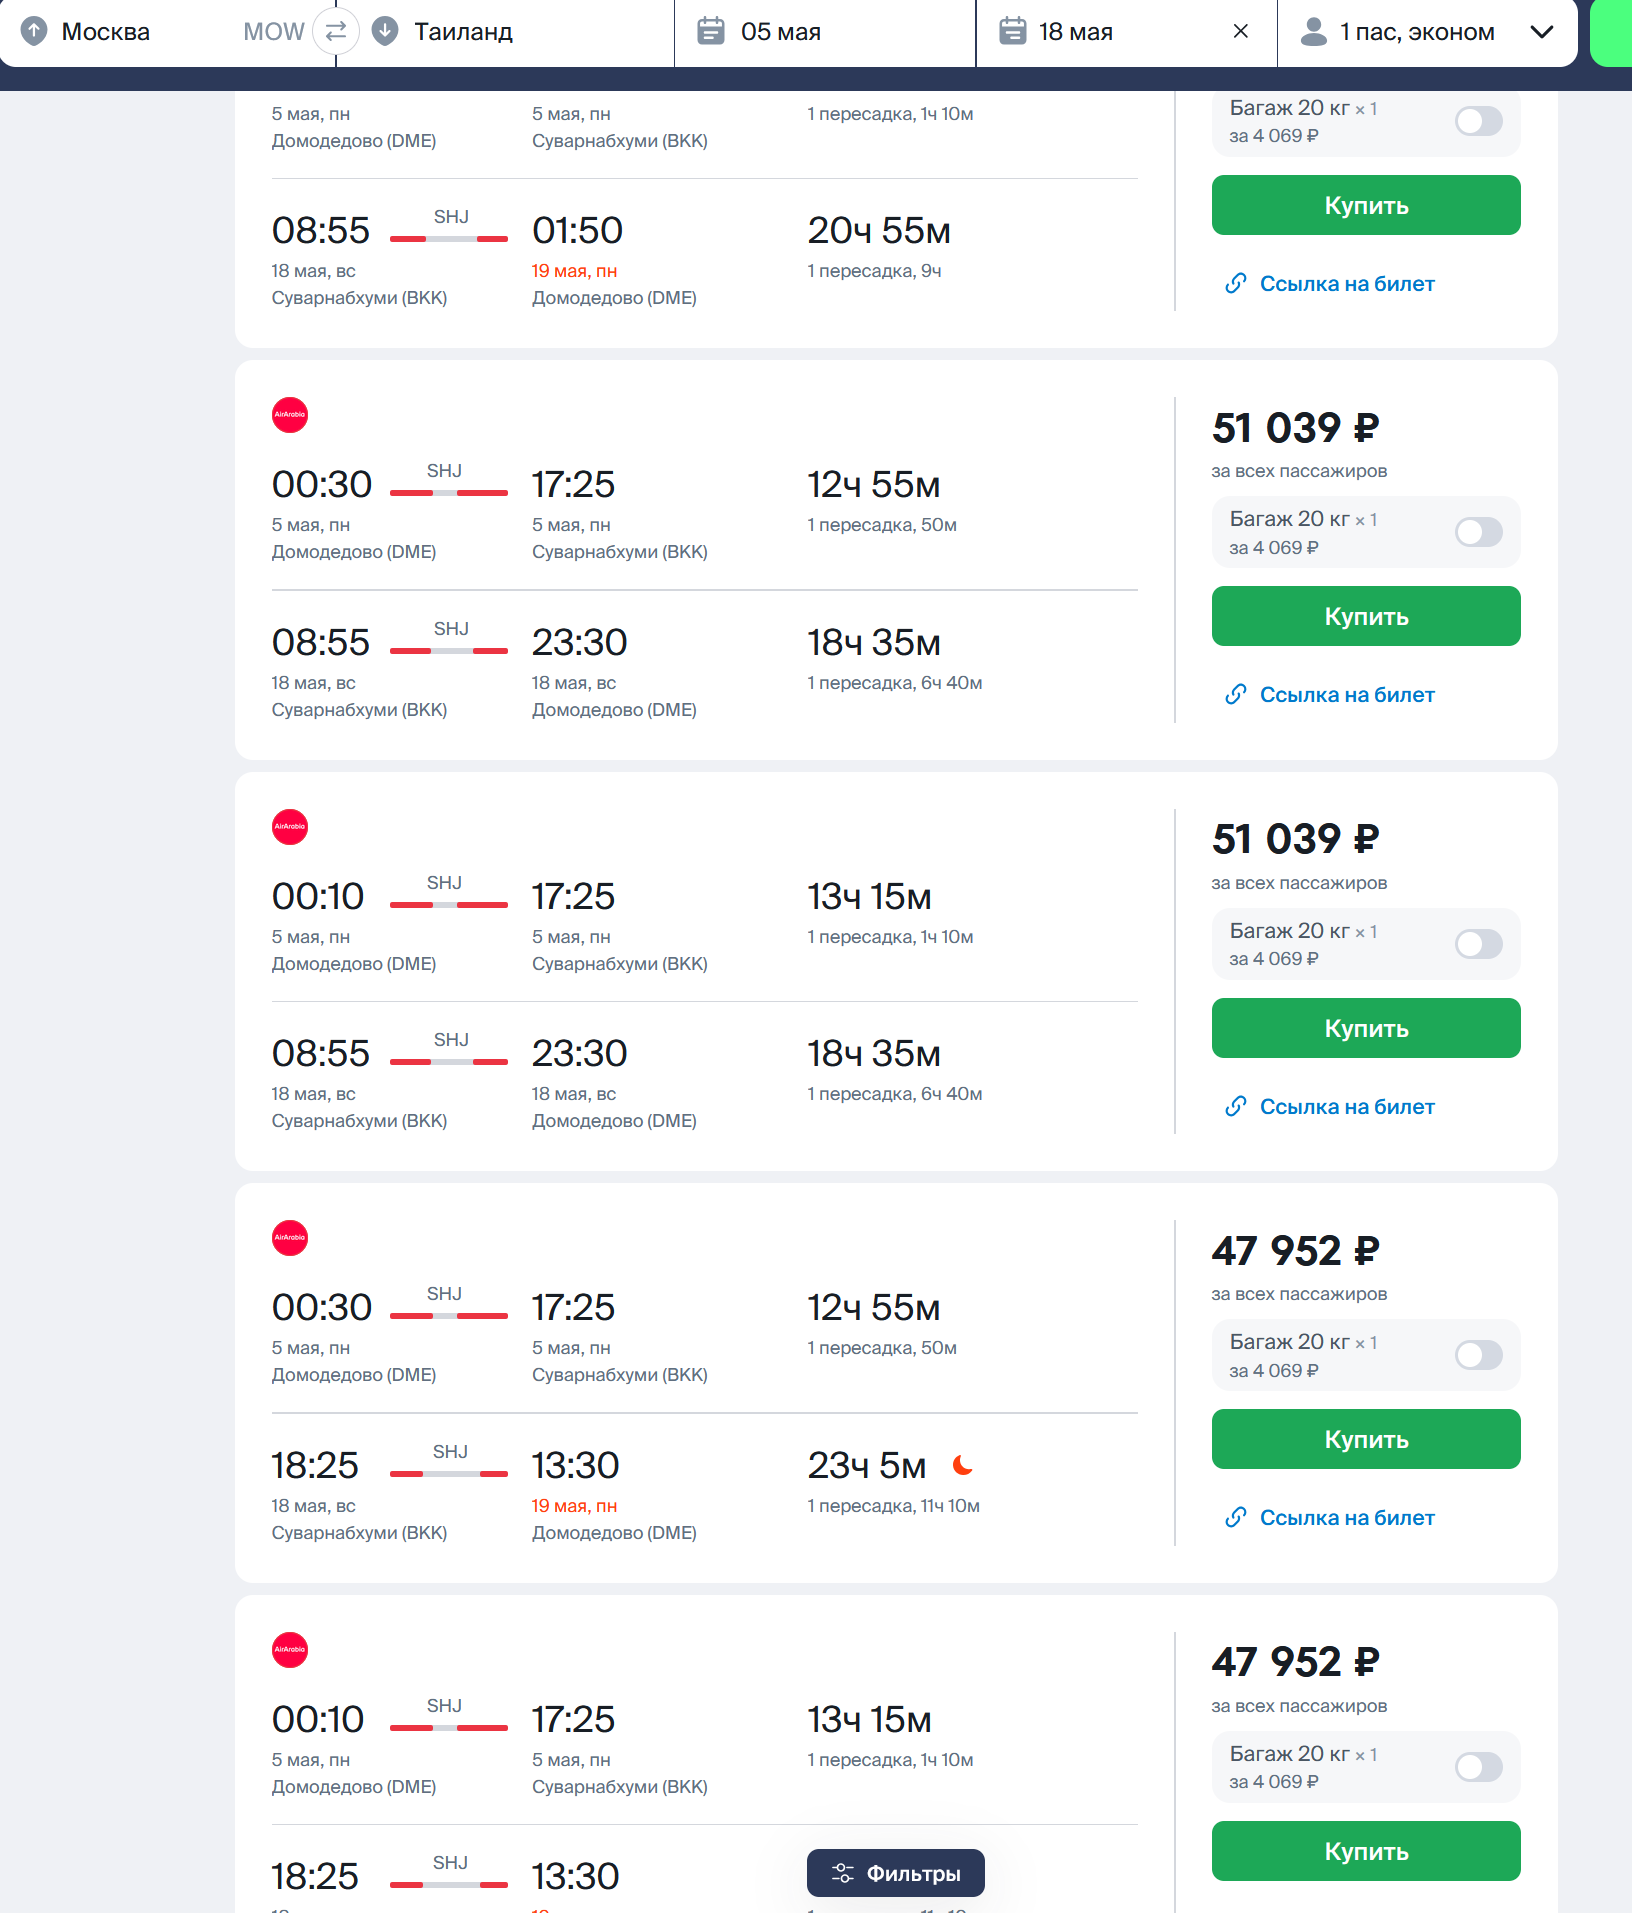
Task: Toggle baggage on the topmost partially visible ticket
Action: point(1478,121)
